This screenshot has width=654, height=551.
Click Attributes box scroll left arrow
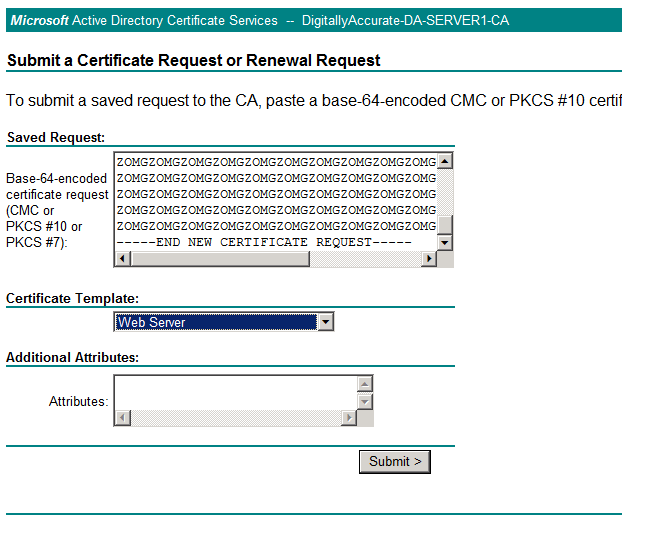pyautogui.click(x=123, y=417)
